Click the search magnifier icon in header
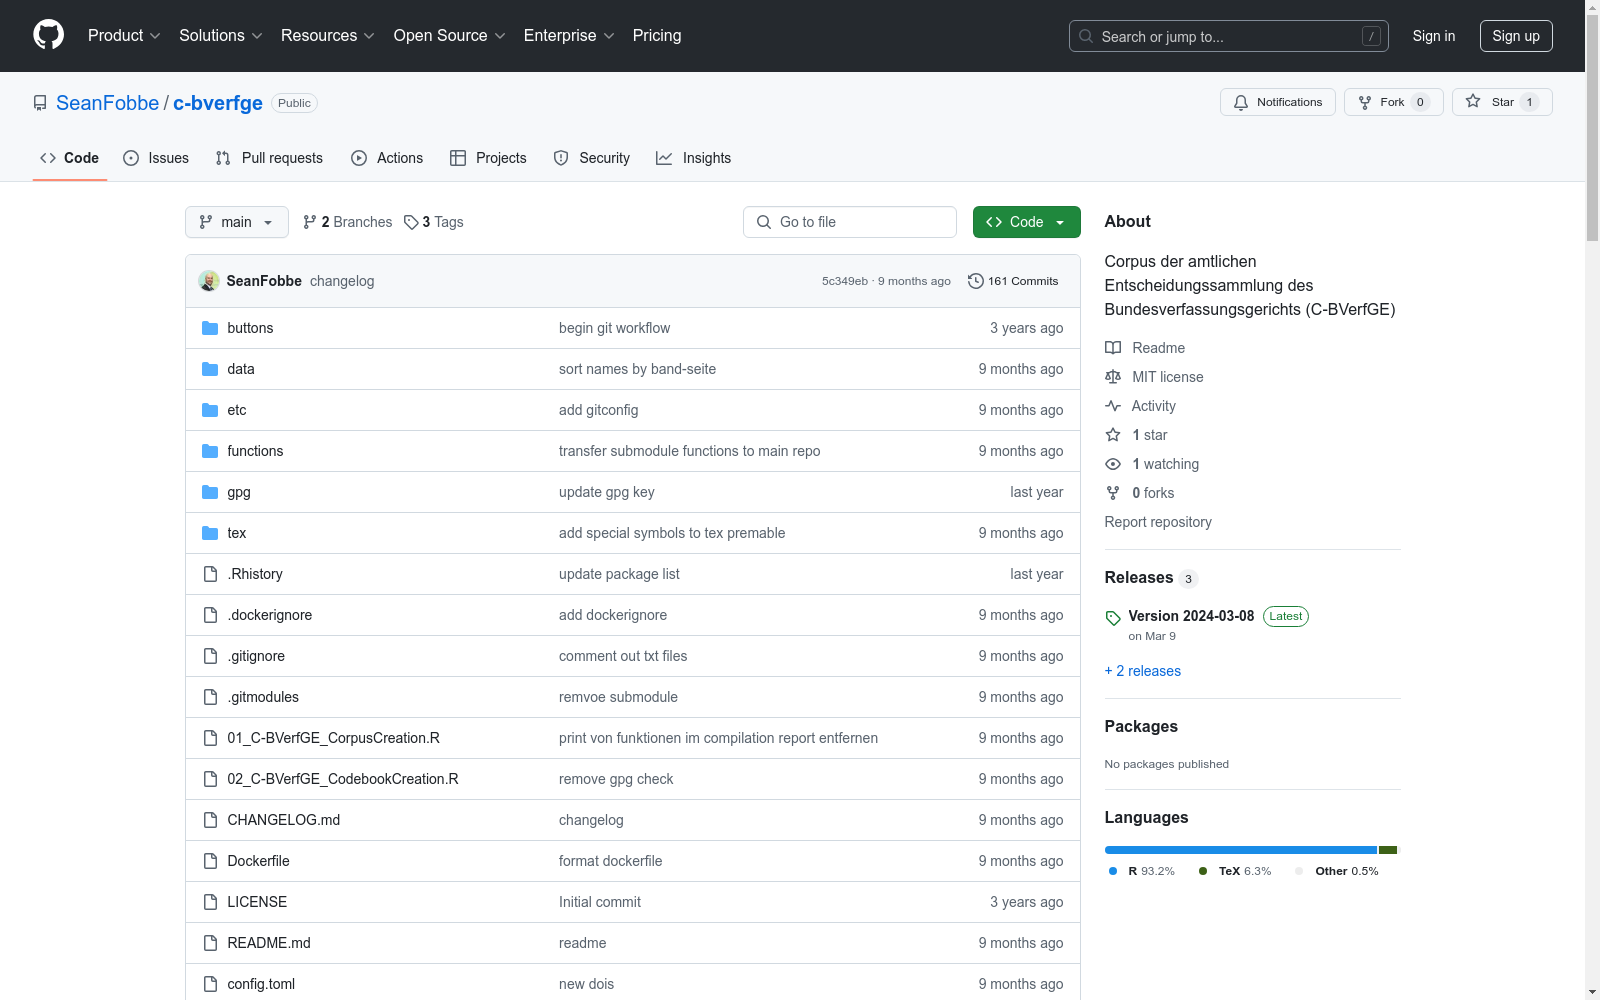 pos(1086,36)
